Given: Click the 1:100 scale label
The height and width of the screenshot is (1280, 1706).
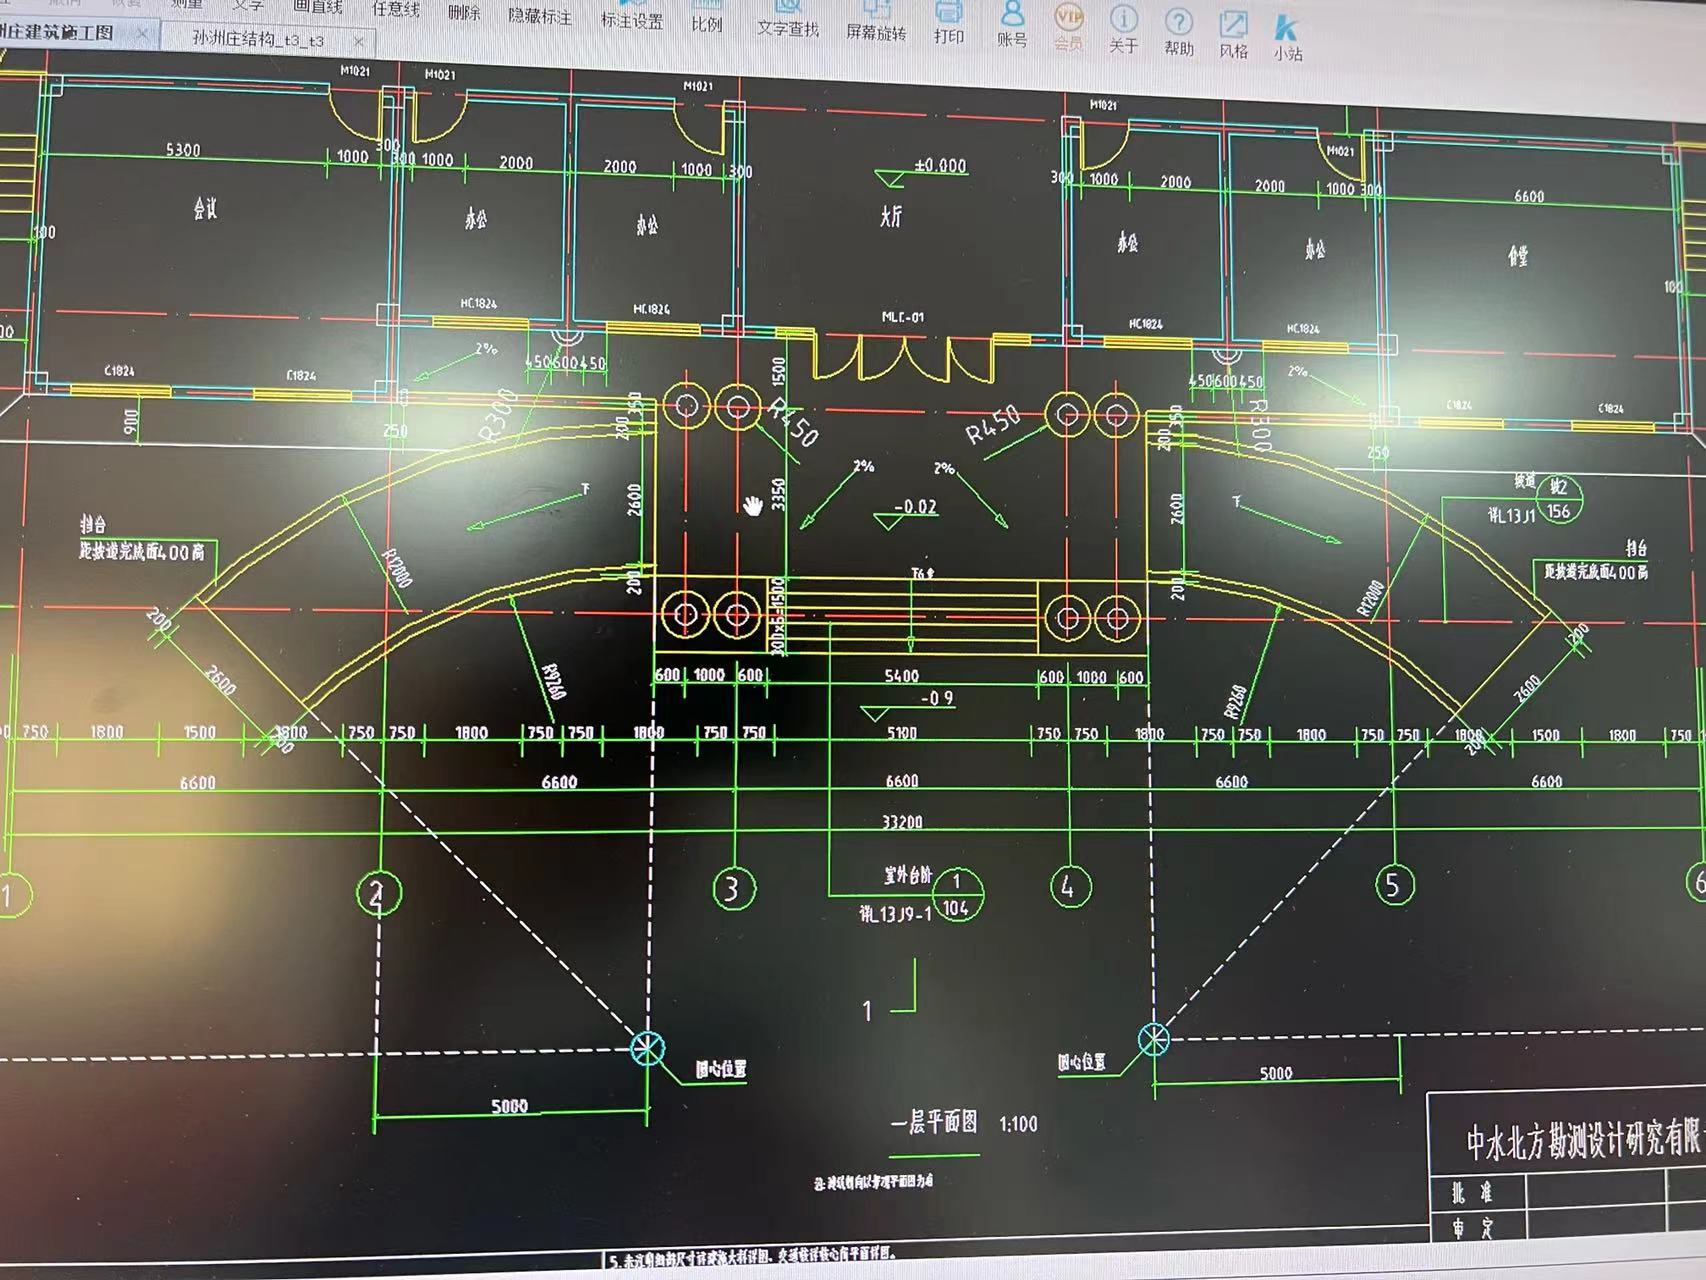Looking at the screenshot, I should (x=1018, y=1124).
